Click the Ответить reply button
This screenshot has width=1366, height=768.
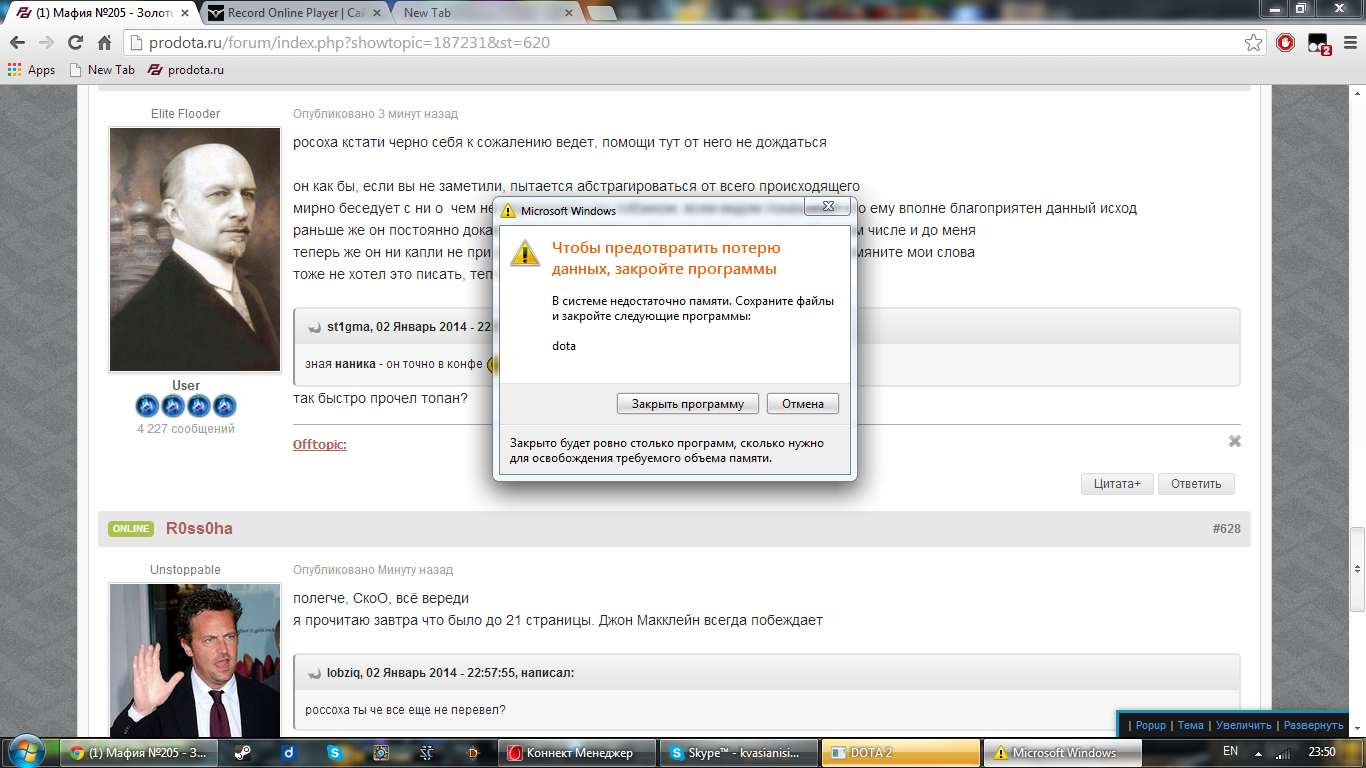pos(1194,483)
